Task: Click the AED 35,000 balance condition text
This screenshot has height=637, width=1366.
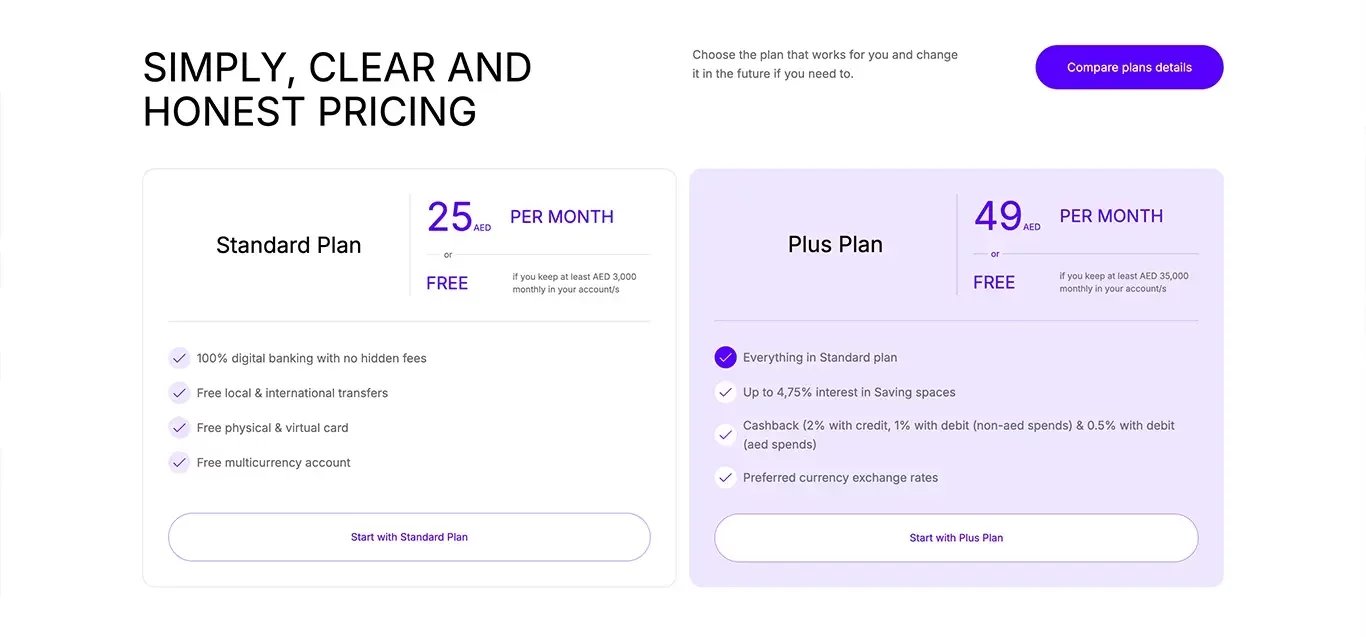Action: [1124, 282]
